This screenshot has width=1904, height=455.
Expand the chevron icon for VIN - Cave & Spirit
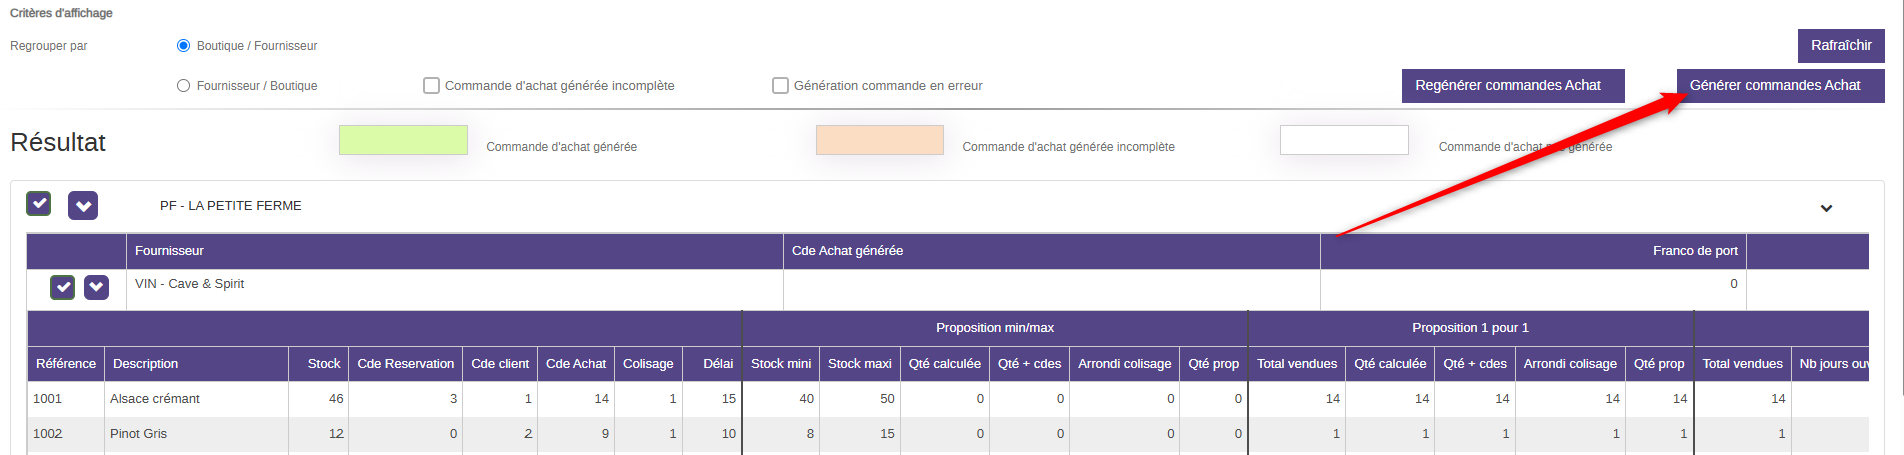pyautogui.click(x=96, y=287)
